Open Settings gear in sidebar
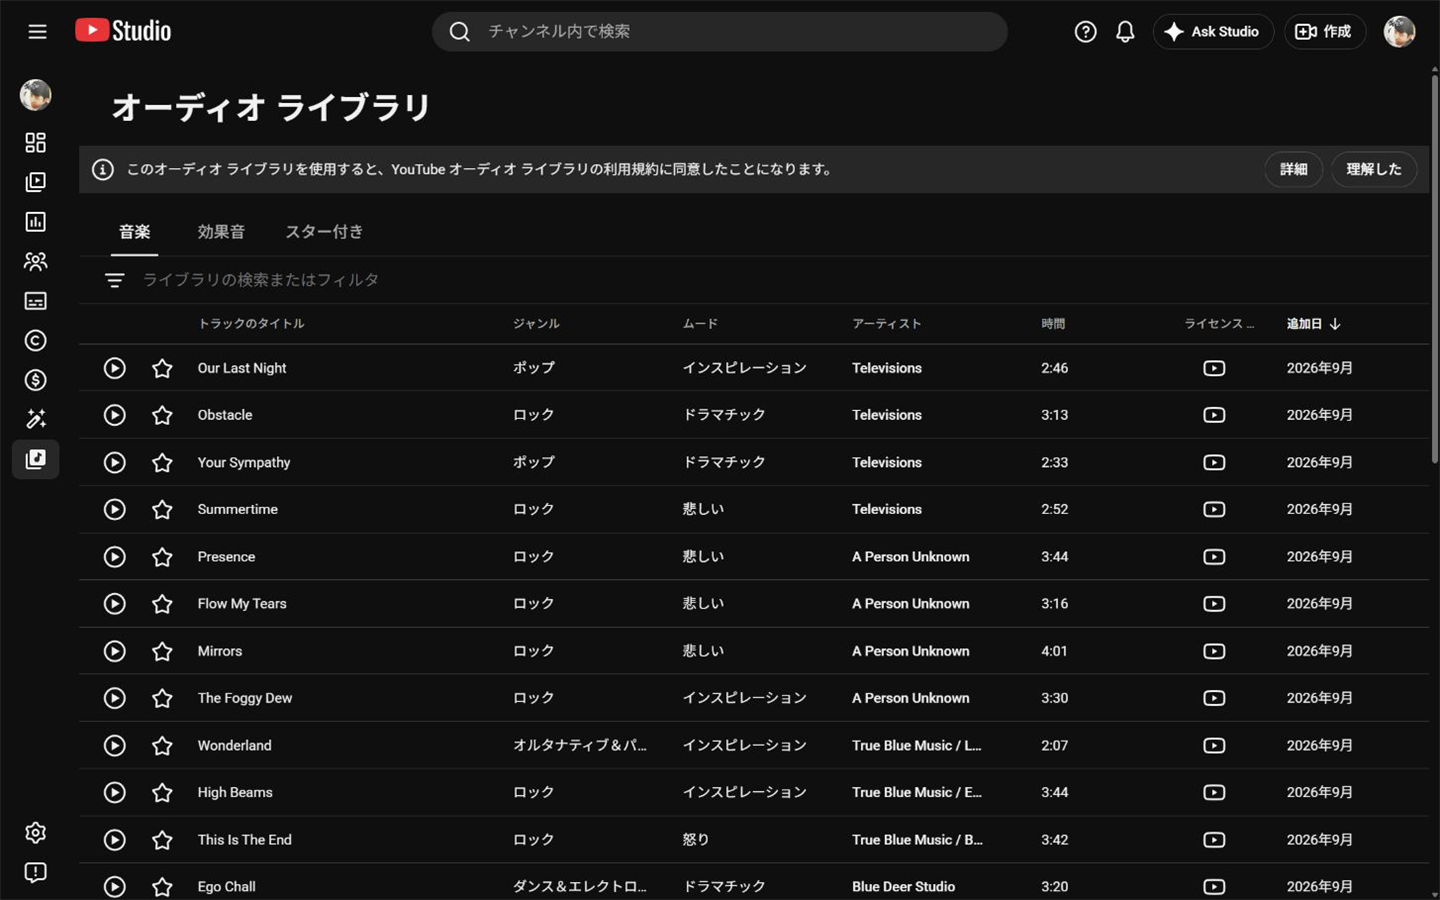The height and width of the screenshot is (900, 1440). point(35,833)
